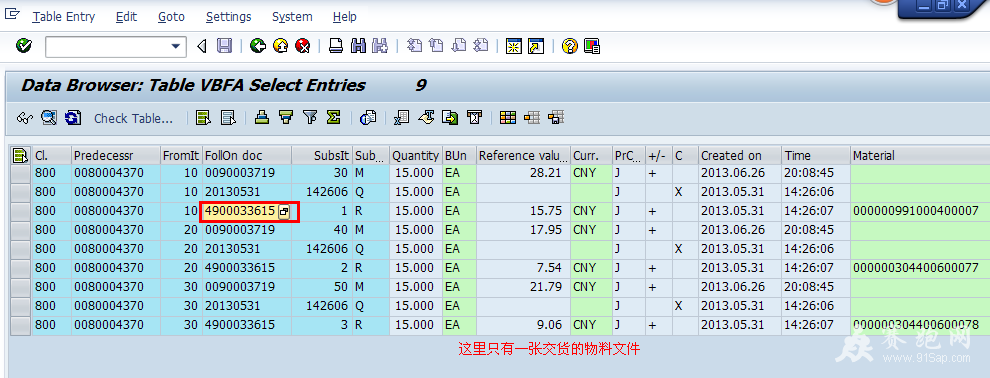
Task: Click the SAP menu icon beside Table Entry
Action: [12, 15]
